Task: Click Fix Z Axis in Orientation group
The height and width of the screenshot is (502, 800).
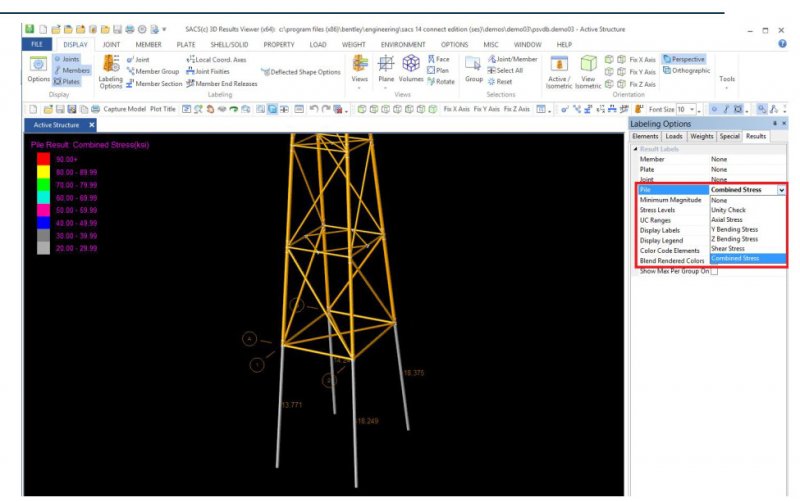Action: point(642,84)
